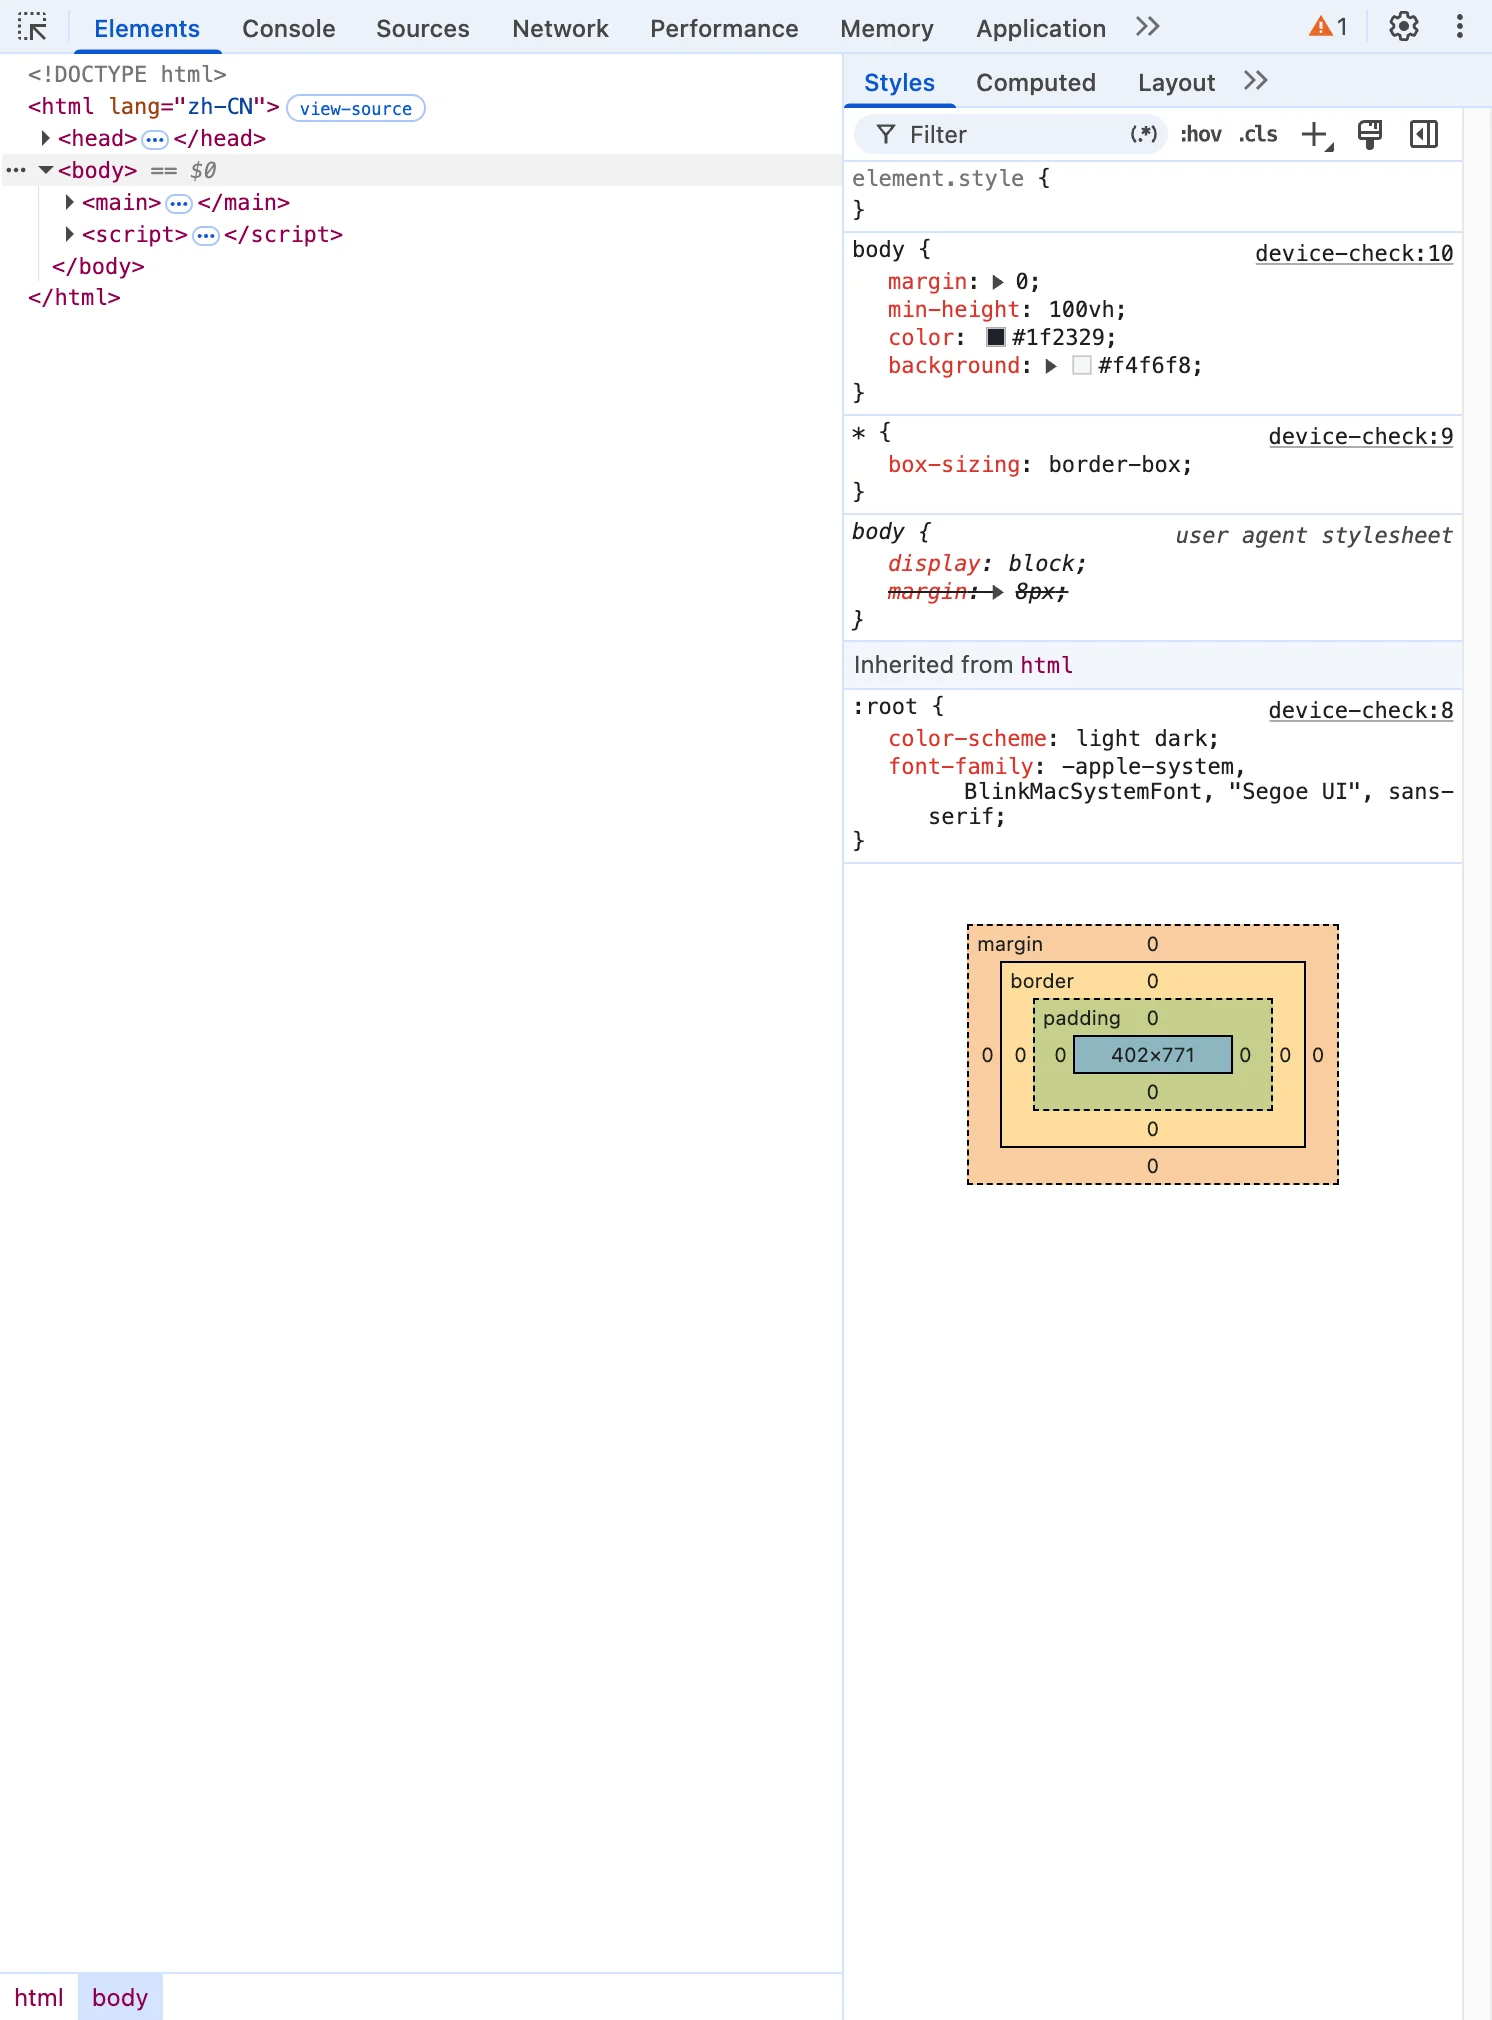Toggle the .cls element classes panel
Viewport: 1492px width, 2020px height.
click(1258, 134)
